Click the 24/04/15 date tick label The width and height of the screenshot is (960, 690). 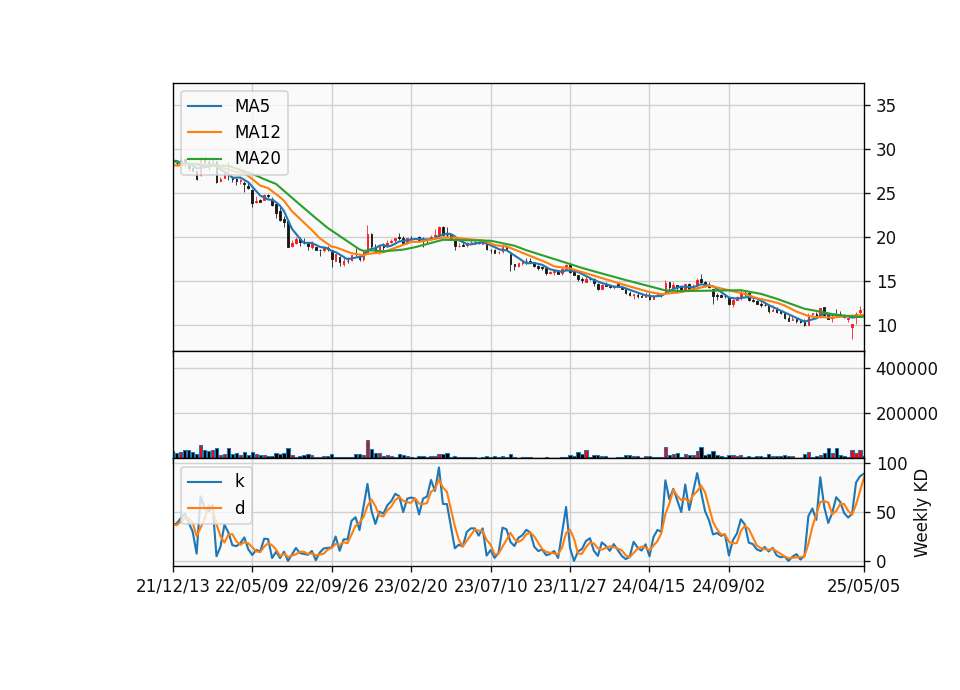649,586
